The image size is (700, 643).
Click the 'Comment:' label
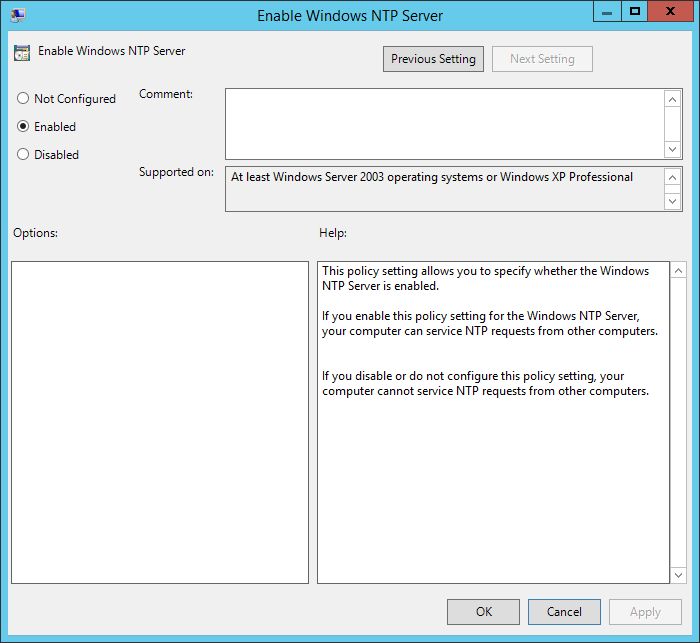pyautogui.click(x=166, y=94)
